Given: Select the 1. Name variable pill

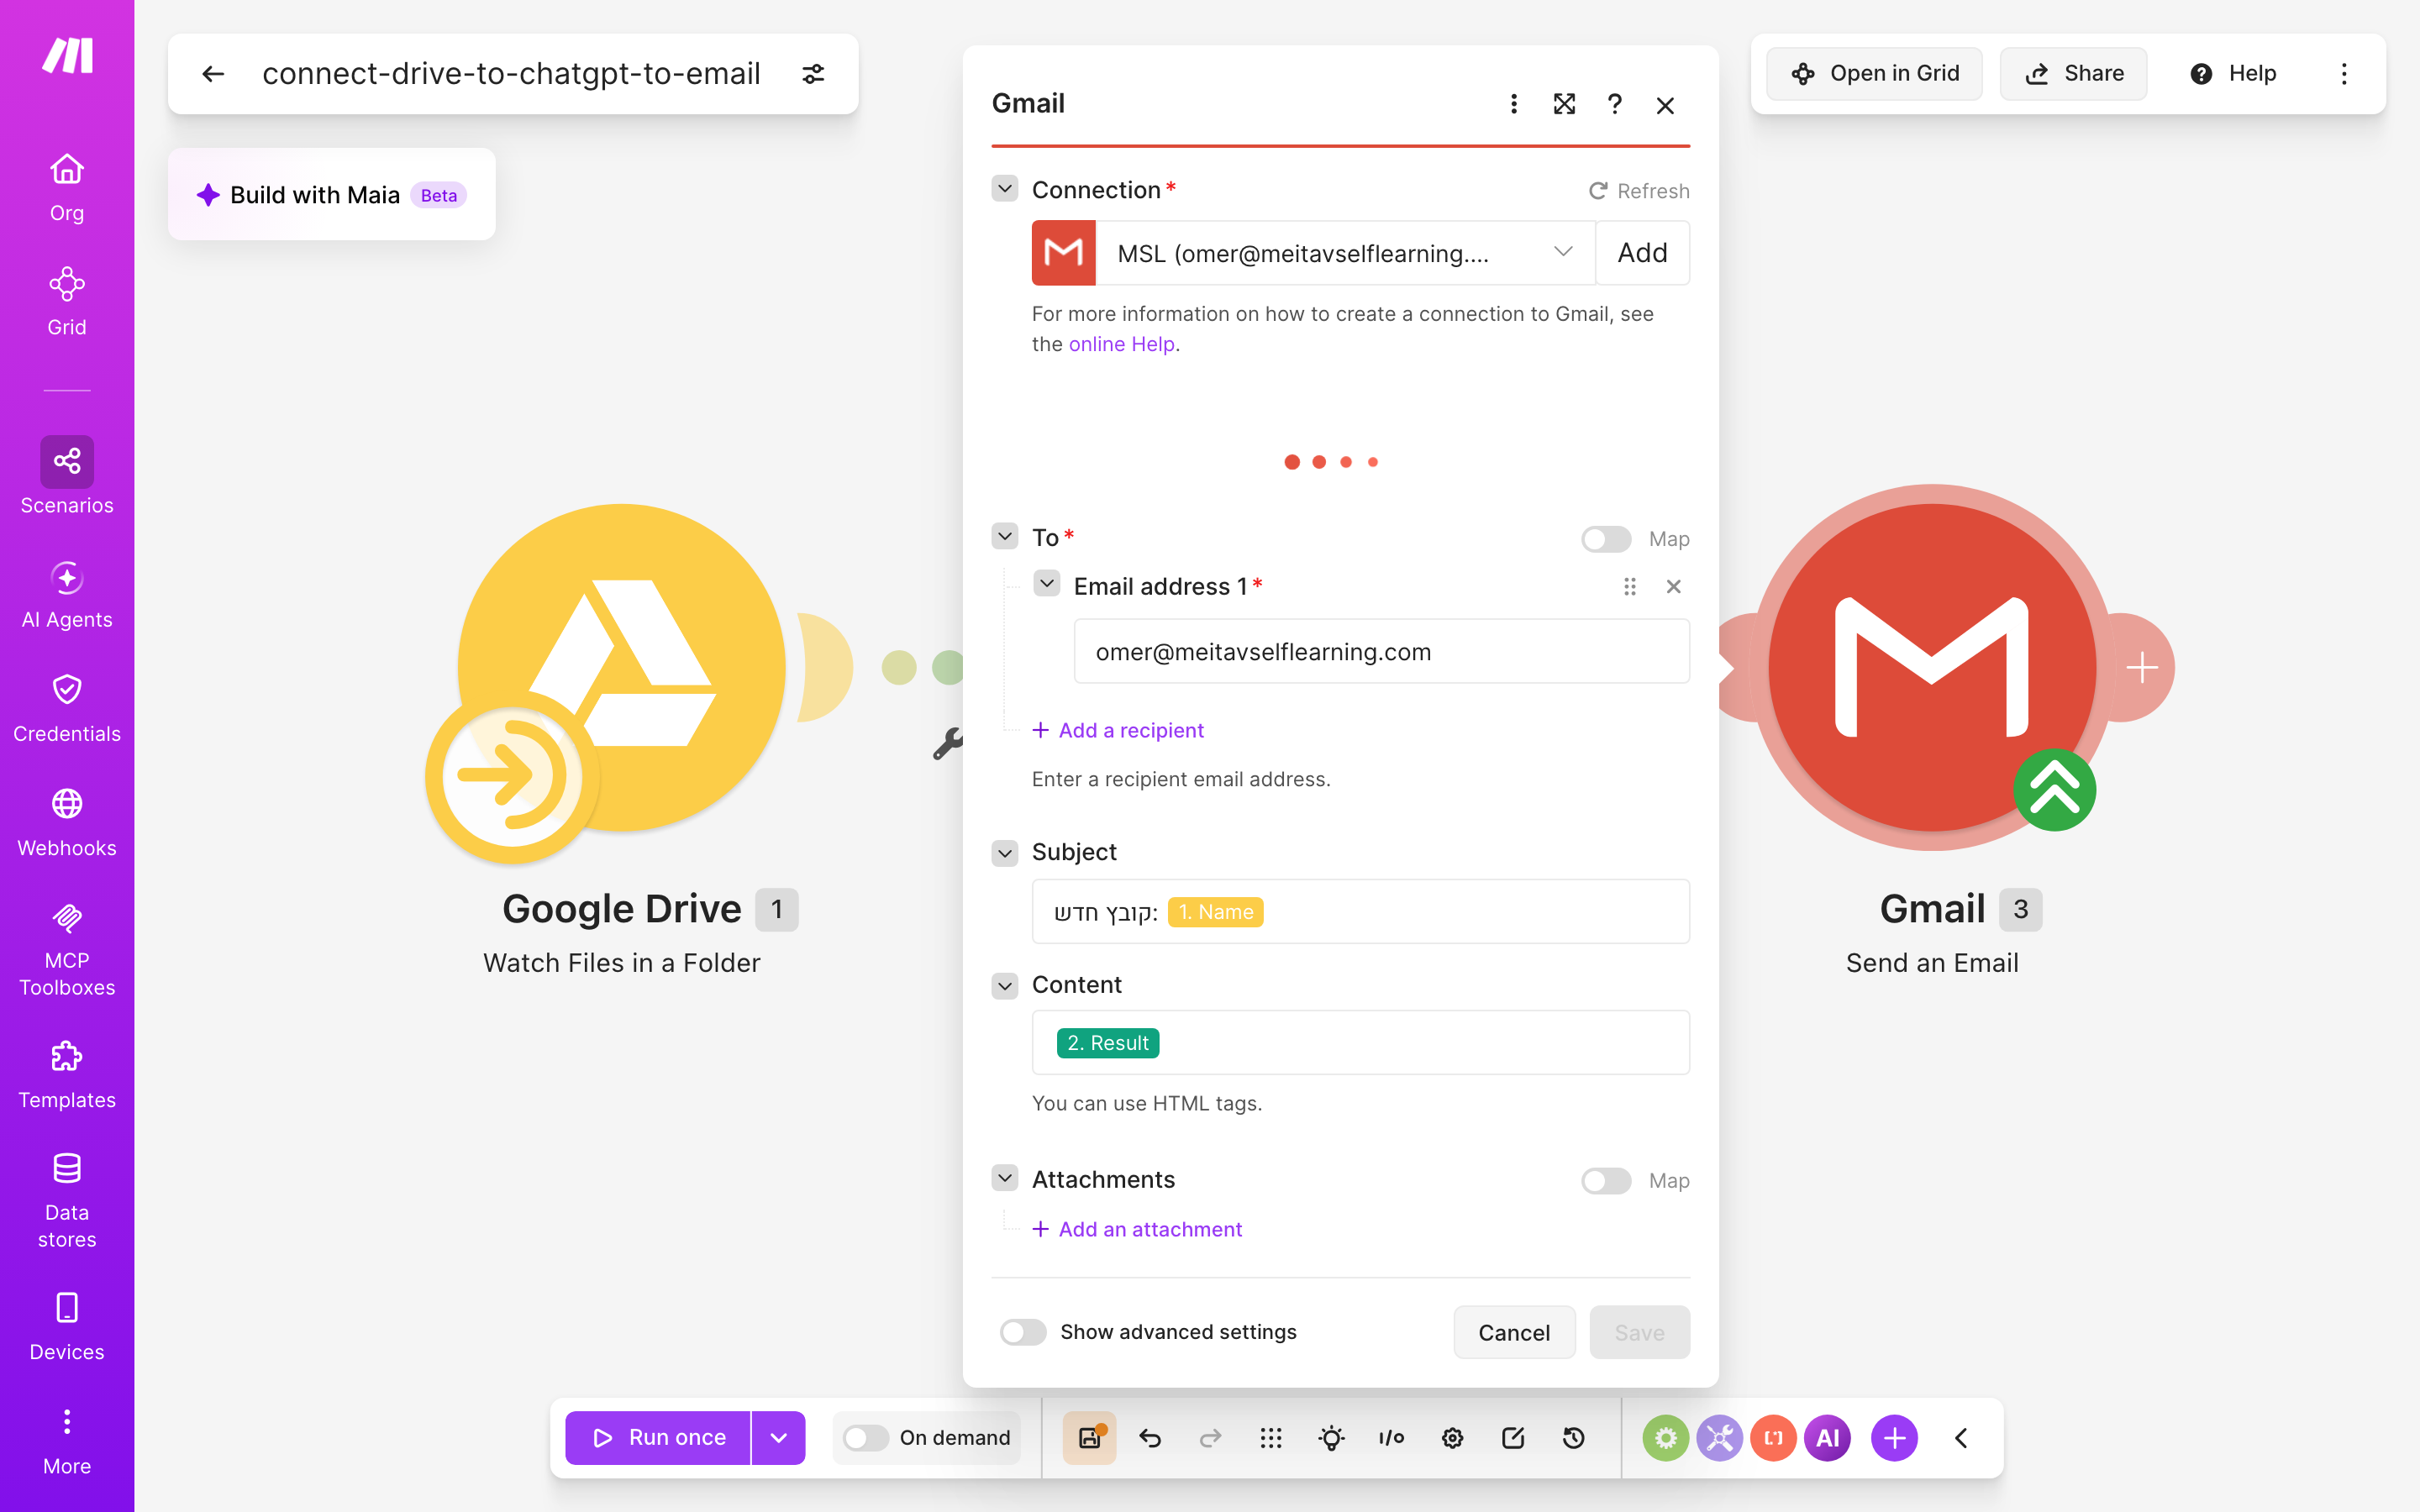Looking at the screenshot, I should tap(1214, 912).
